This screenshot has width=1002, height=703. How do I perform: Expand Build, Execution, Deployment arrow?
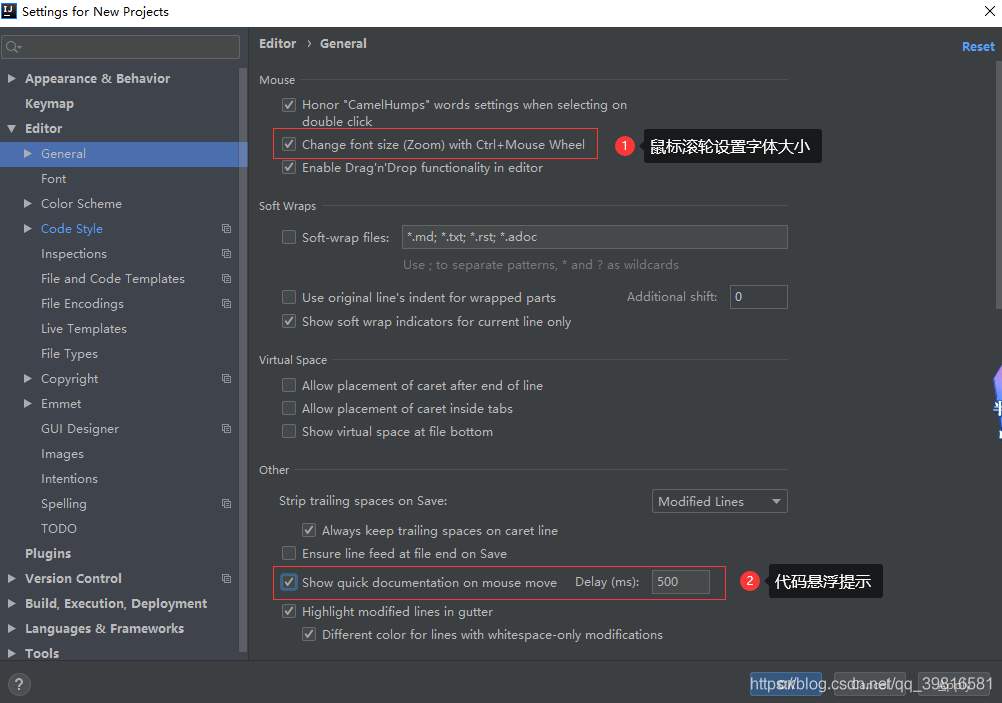[12, 603]
